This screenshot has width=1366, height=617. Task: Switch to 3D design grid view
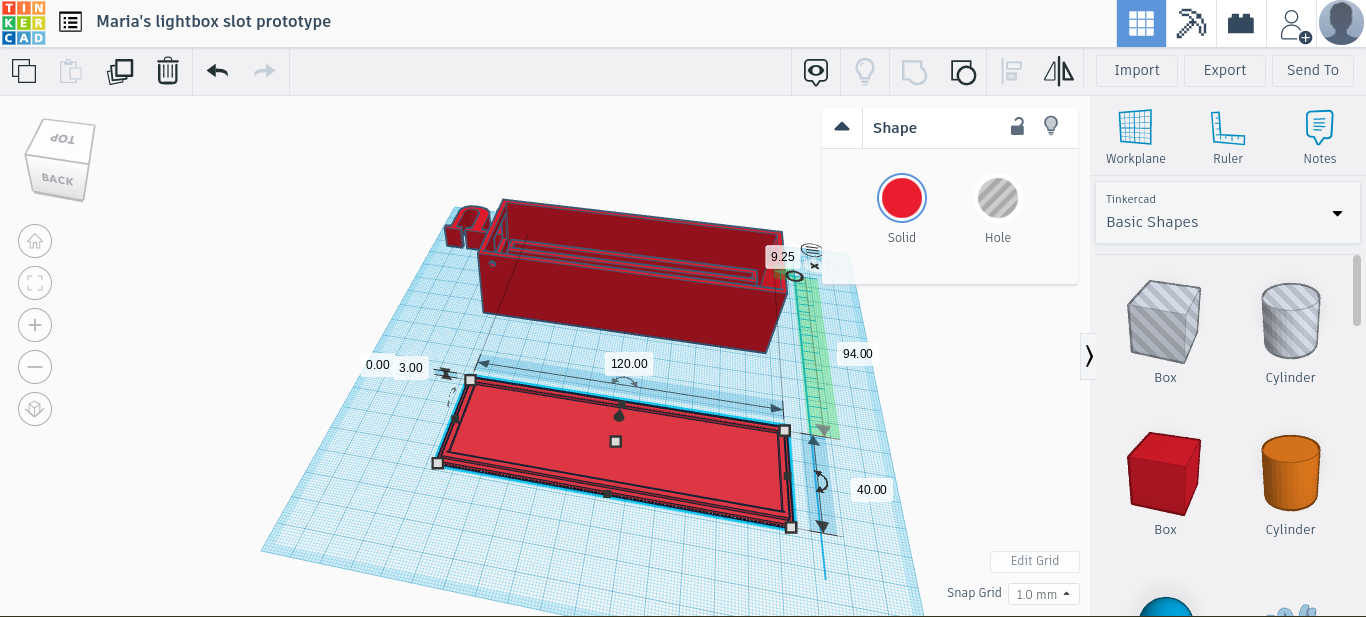(1141, 23)
